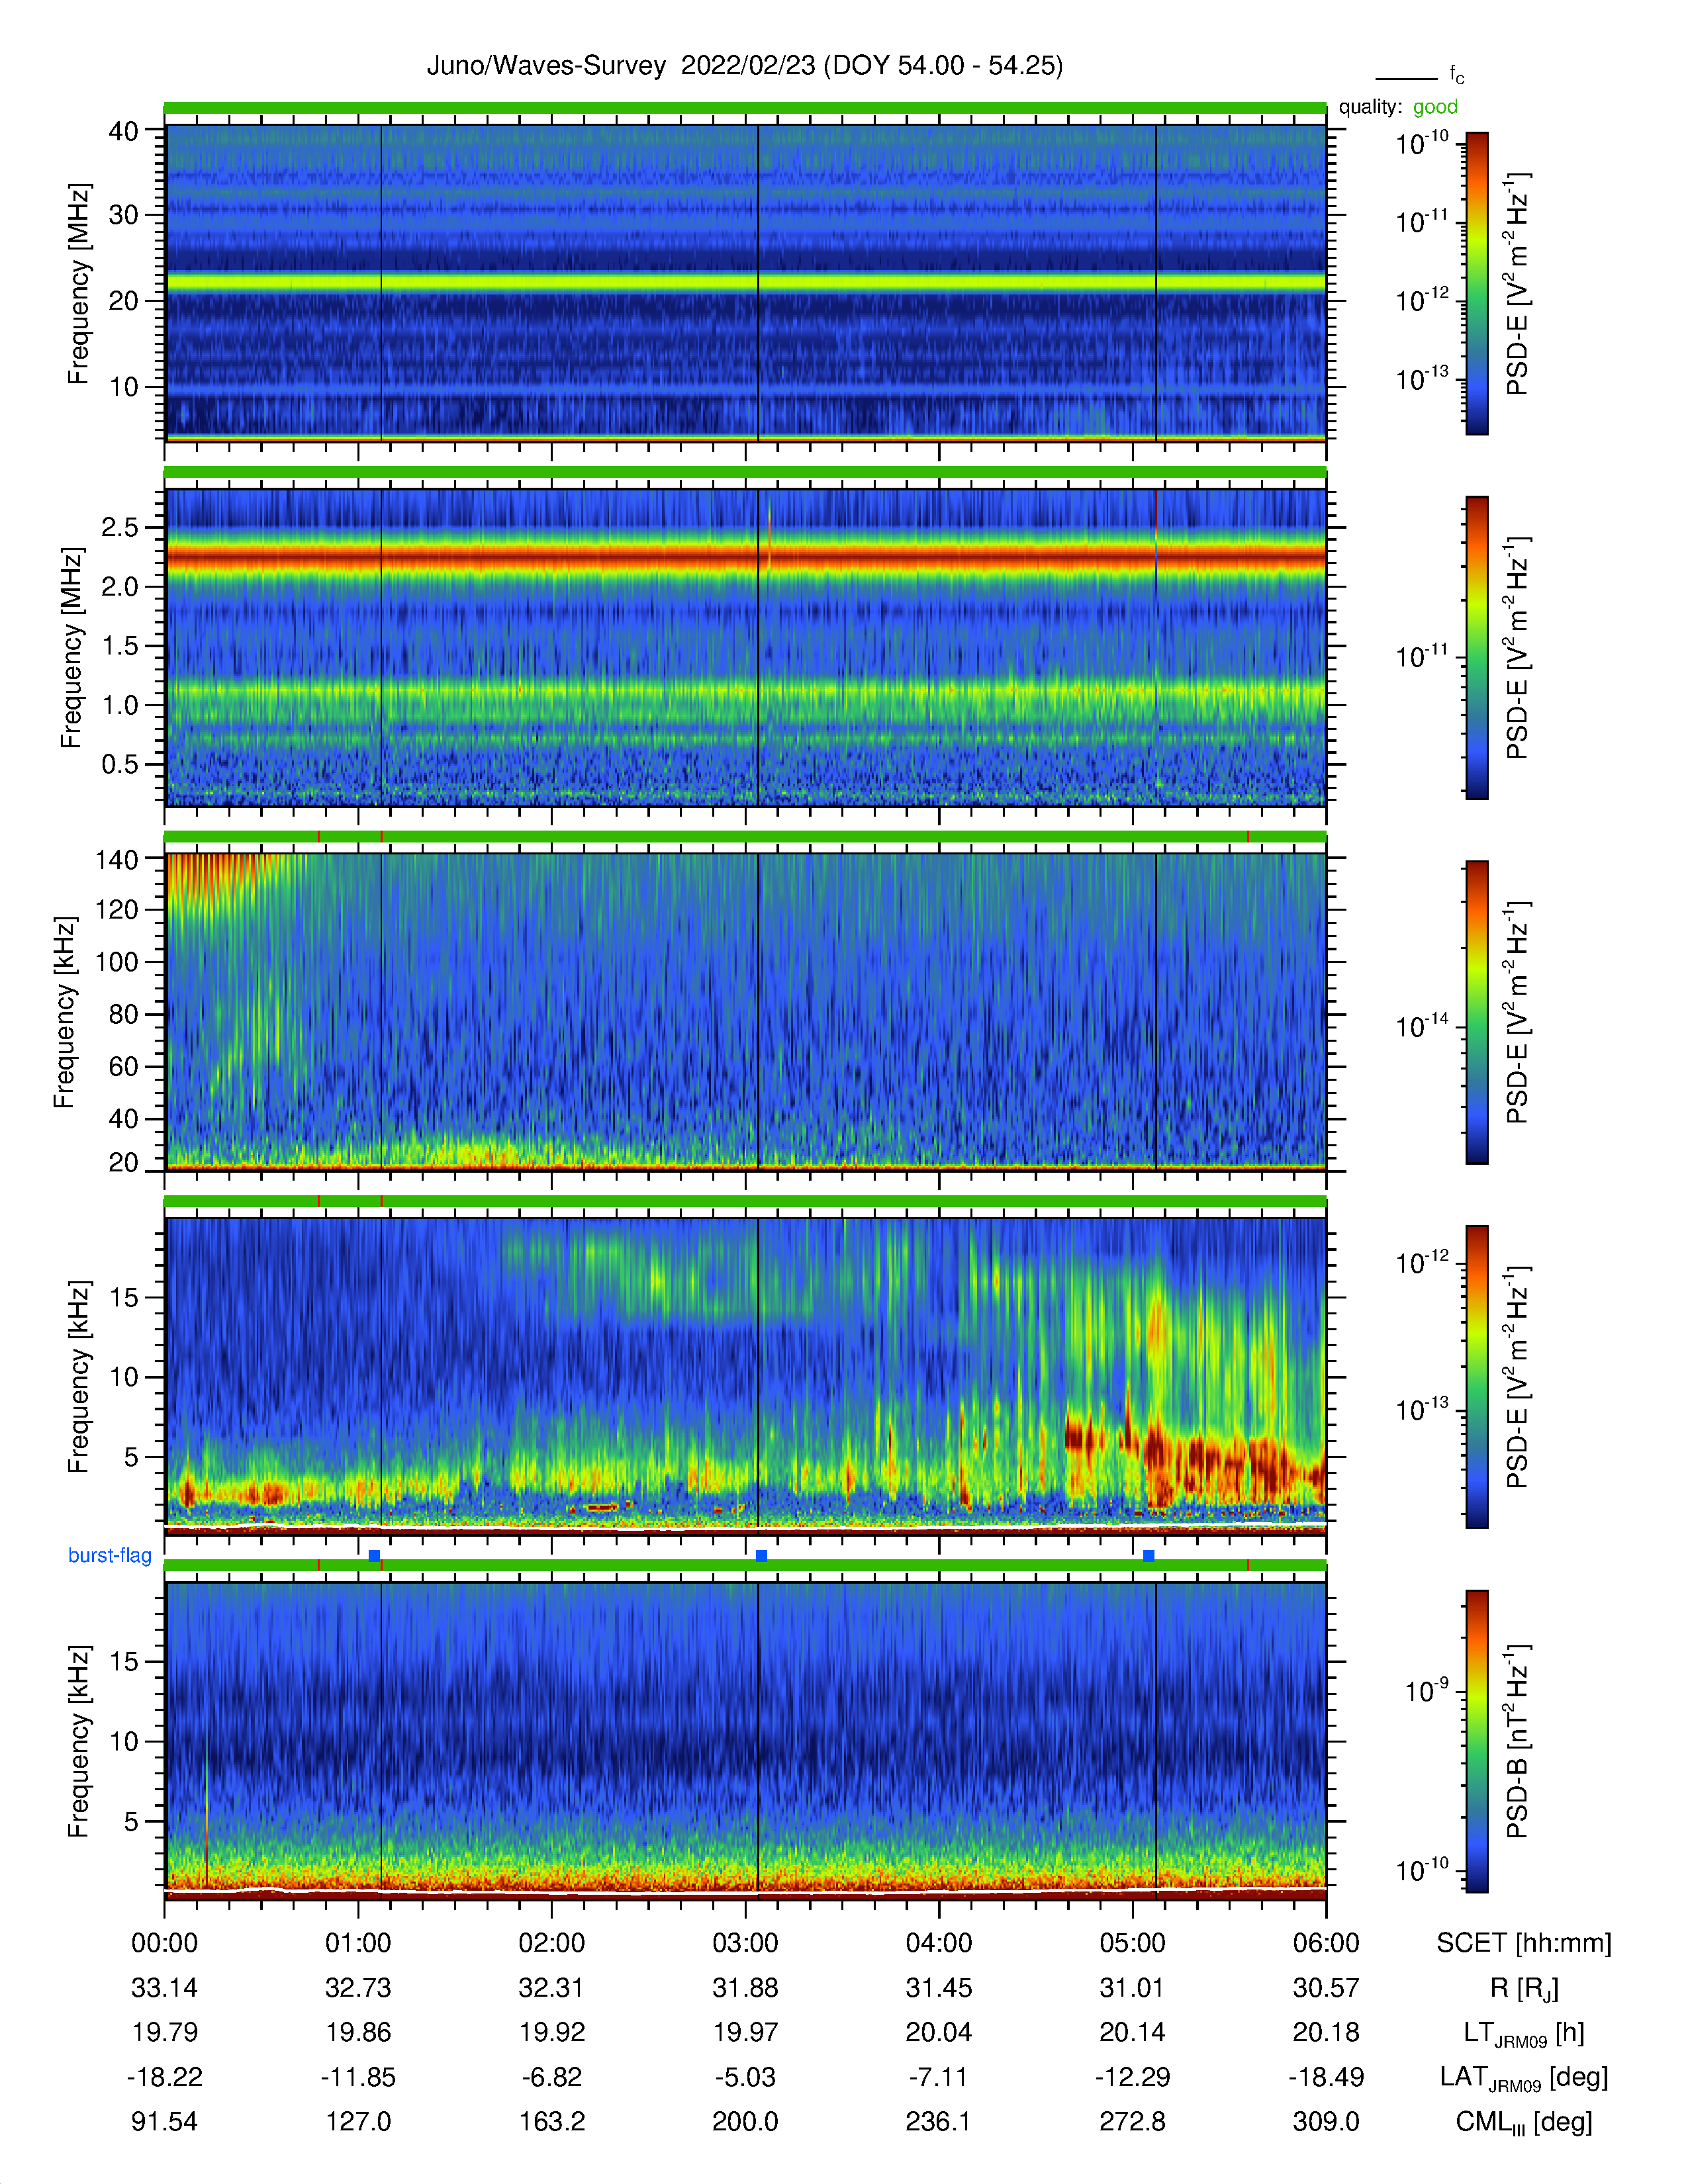This screenshot has width=1688, height=2184.
Task: Click the top panel PSD-E color bar
Action: (x=1476, y=283)
